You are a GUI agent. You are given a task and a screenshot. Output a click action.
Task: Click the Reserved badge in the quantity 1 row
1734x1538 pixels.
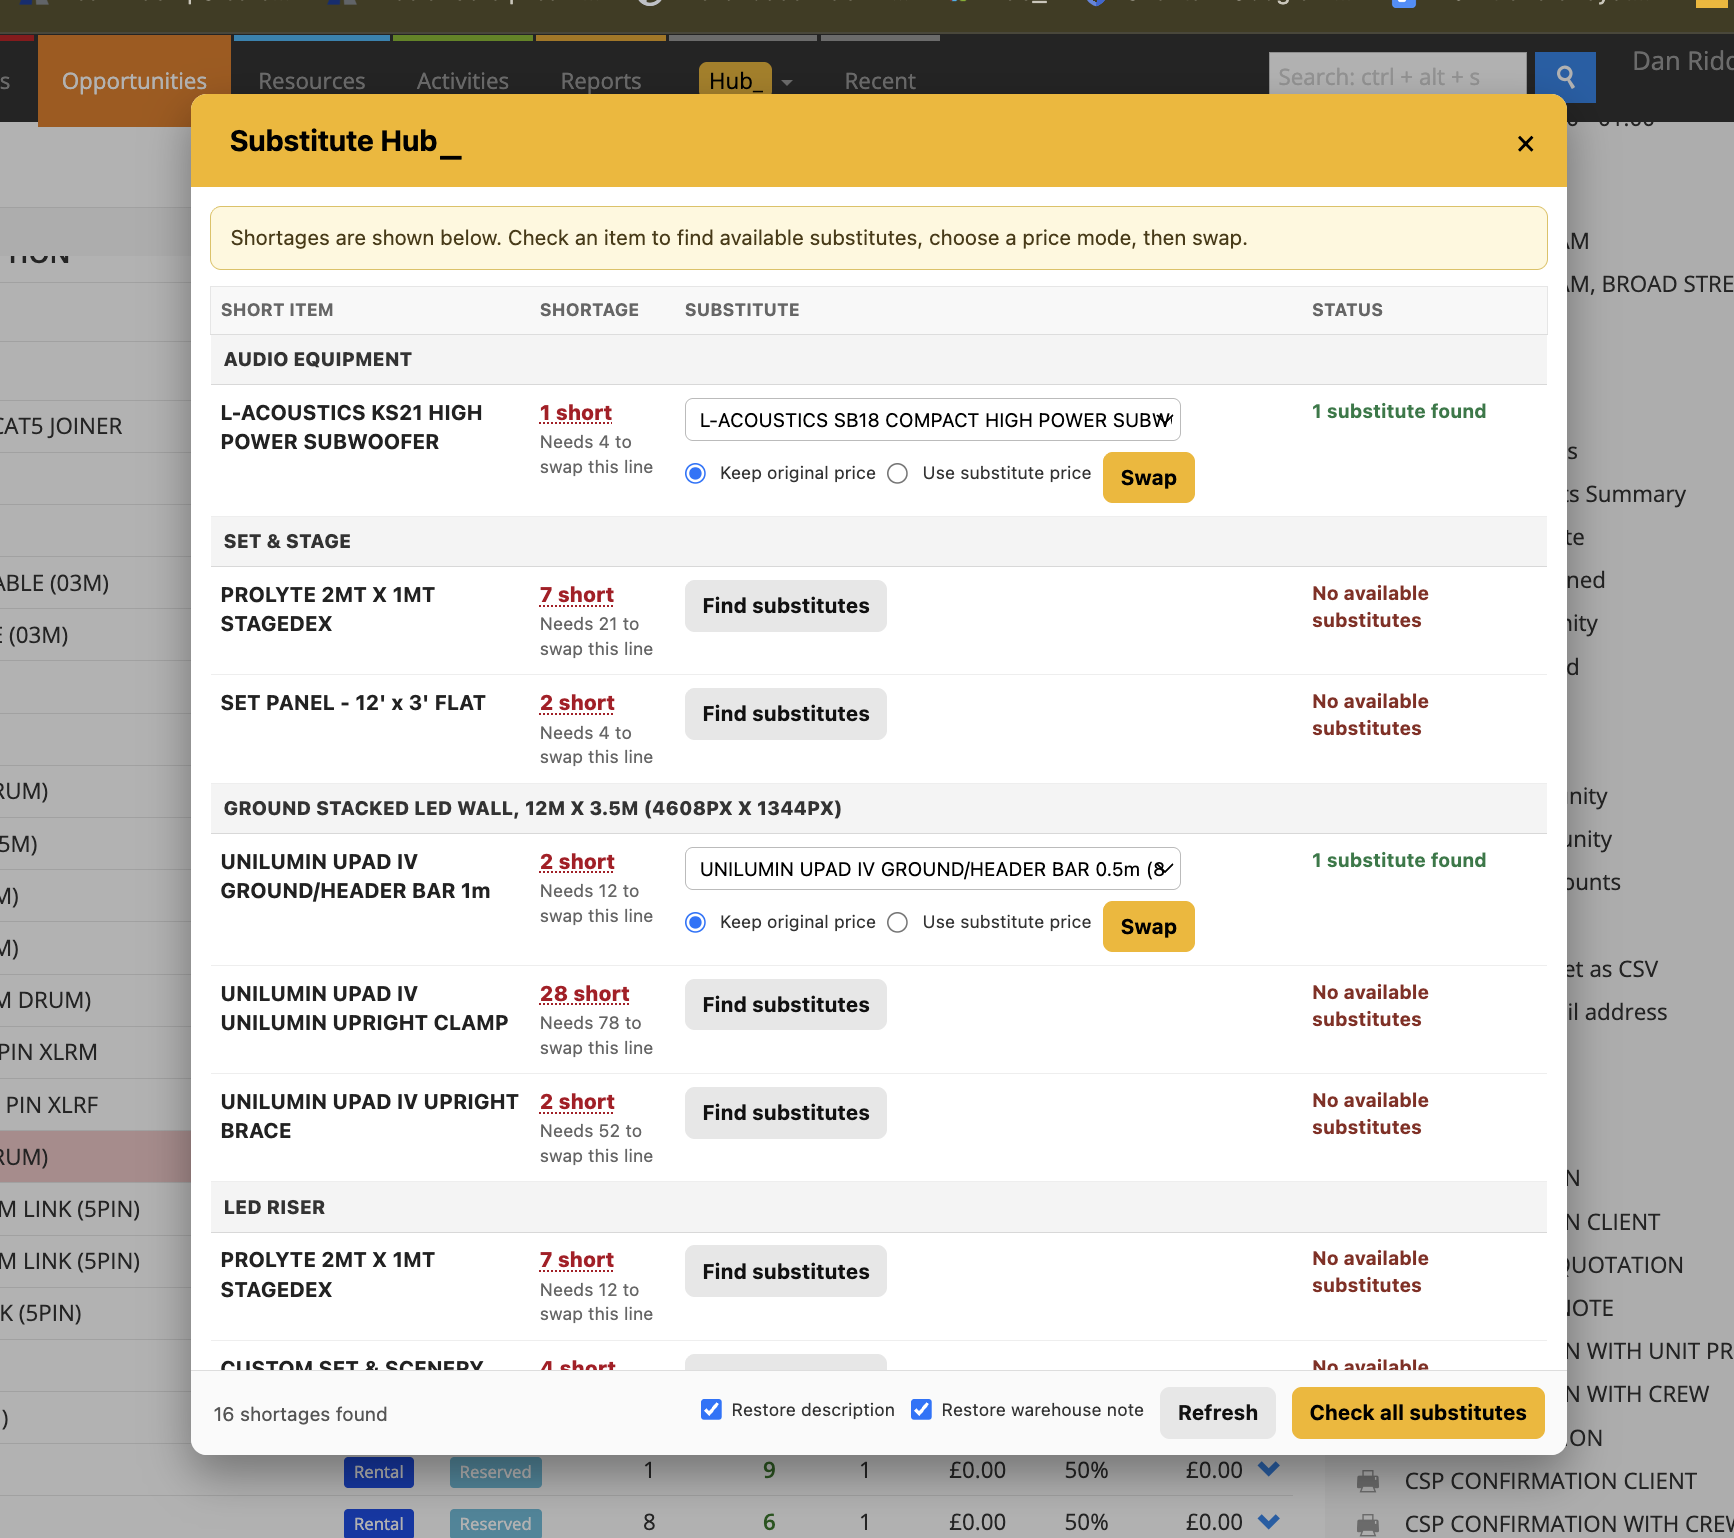pos(495,1472)
